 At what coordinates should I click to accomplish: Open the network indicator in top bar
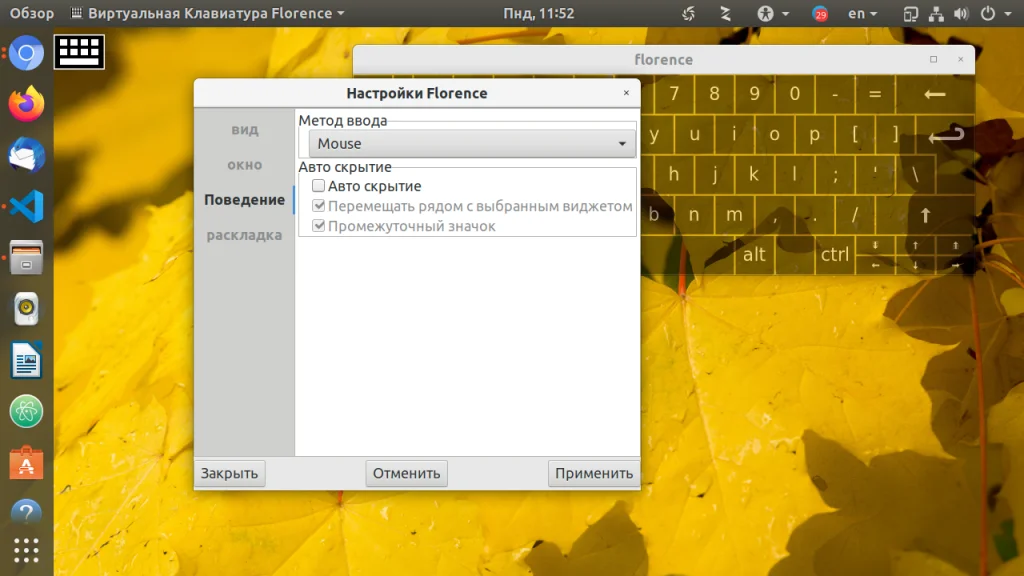tap(936, 13)
